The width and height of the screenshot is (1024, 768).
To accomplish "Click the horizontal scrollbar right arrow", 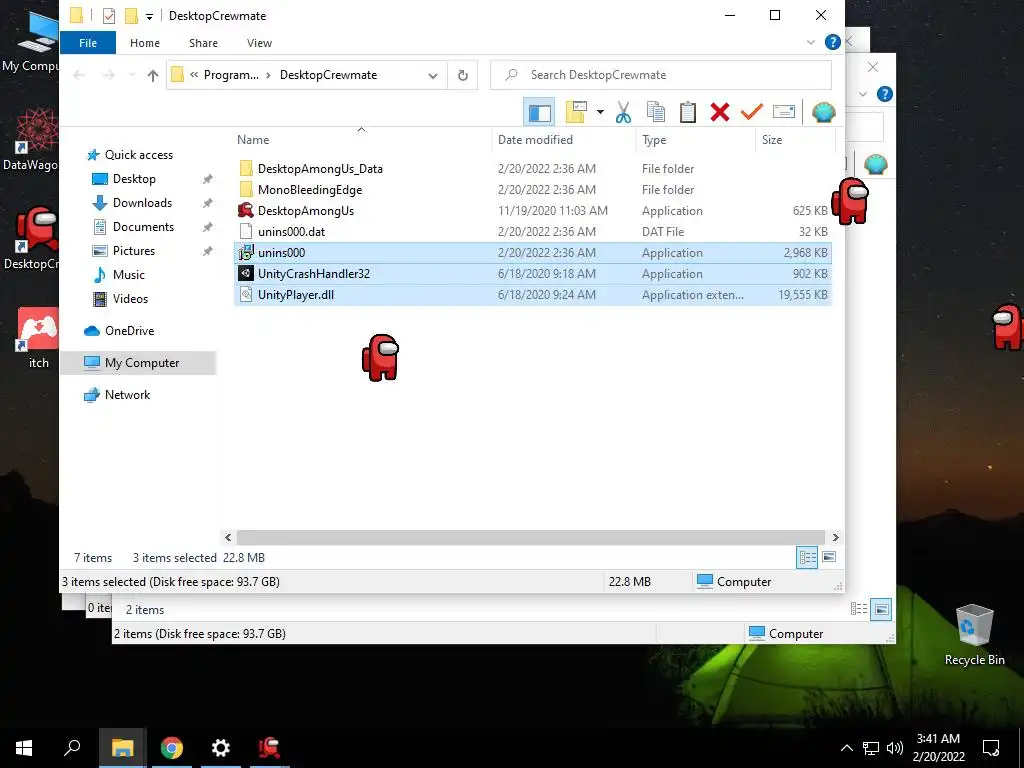I will 835,537.
